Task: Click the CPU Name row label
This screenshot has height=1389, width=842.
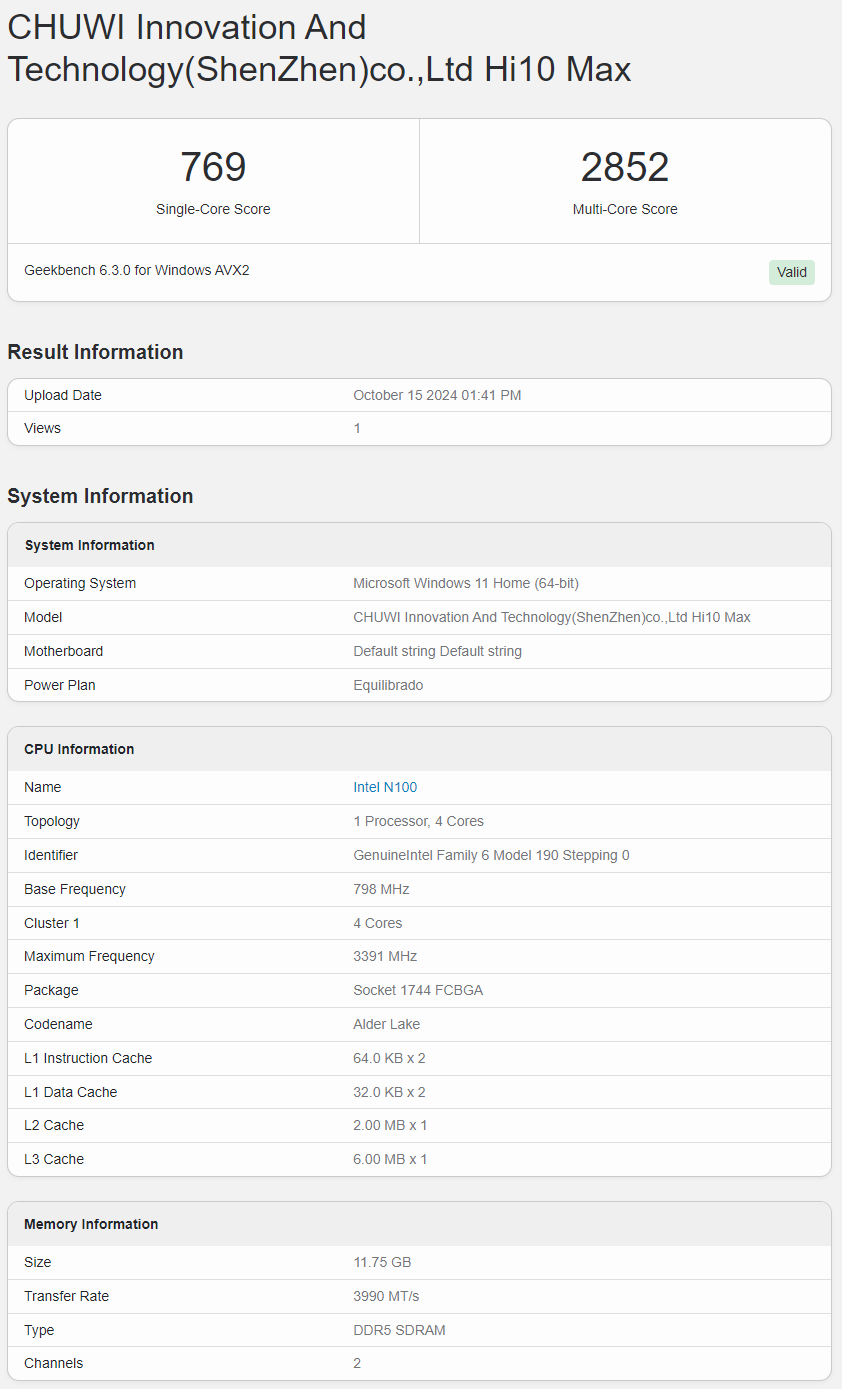Action: point(42,787)
